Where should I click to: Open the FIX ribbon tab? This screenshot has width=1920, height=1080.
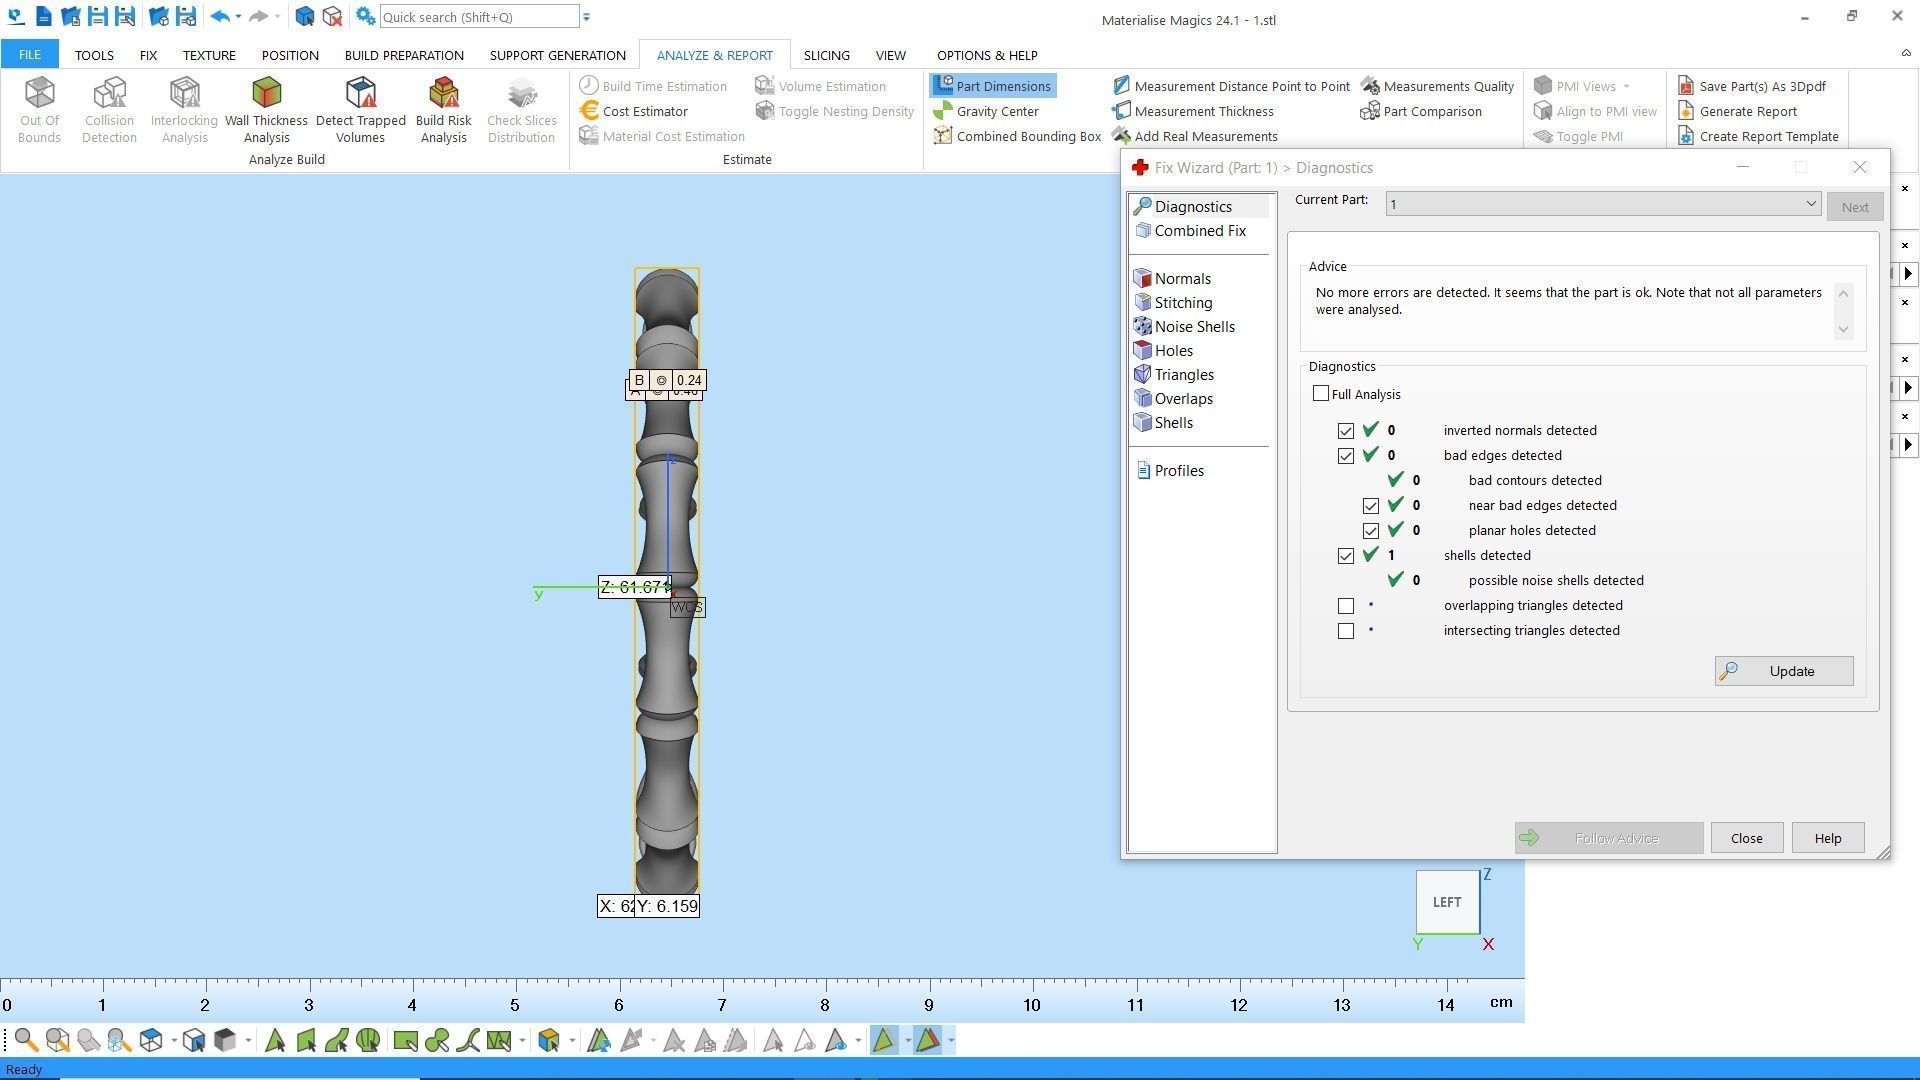coord(148,55)
